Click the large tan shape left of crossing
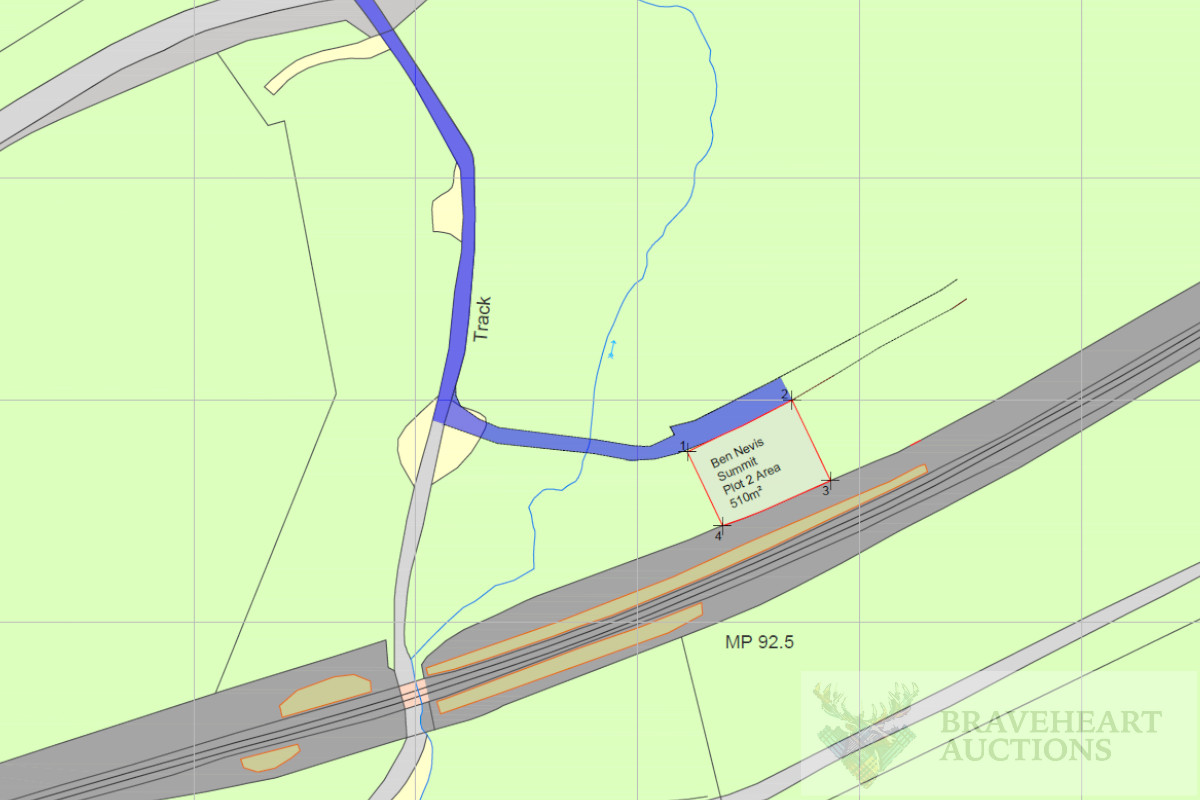Viewport: 1200px width, 800px height. click(x=325, y=695)
